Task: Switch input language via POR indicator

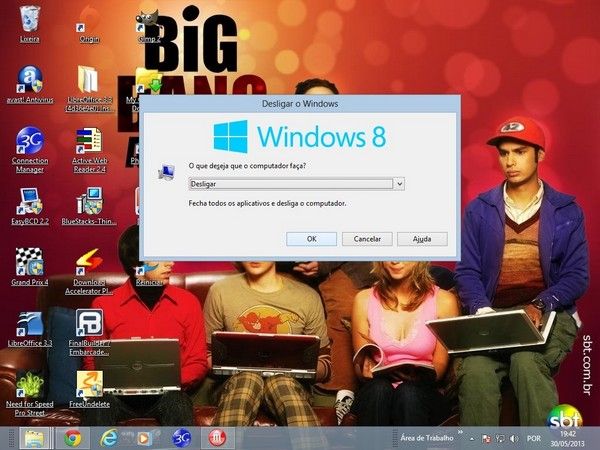Action: (x=534, y=439)
